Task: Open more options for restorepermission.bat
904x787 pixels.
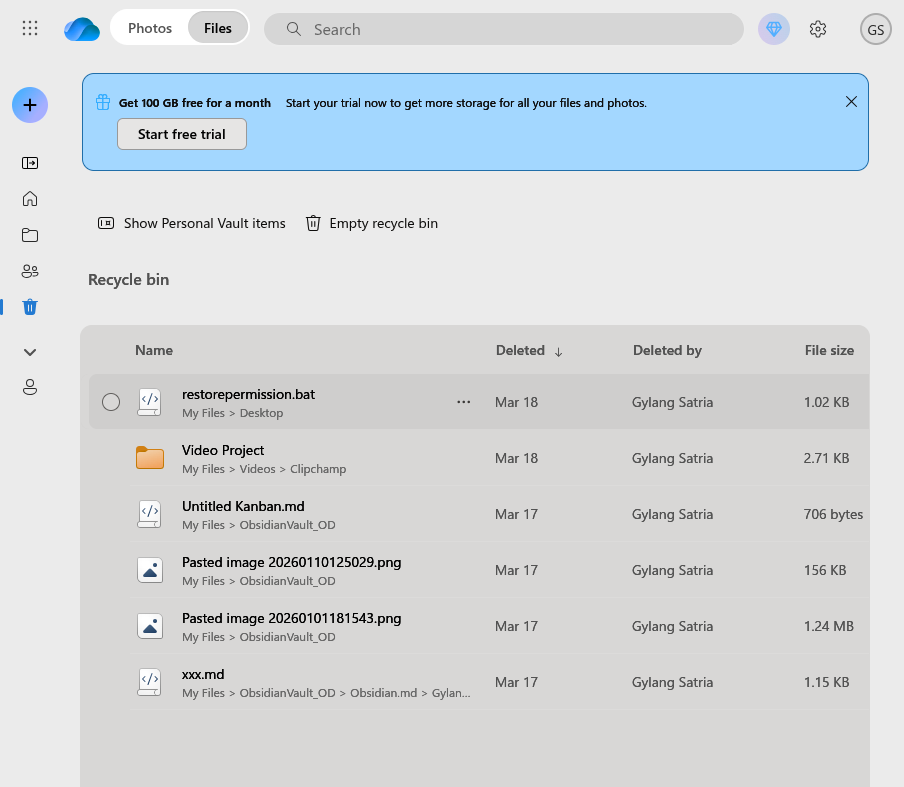Action: click(x=463, y=402)
